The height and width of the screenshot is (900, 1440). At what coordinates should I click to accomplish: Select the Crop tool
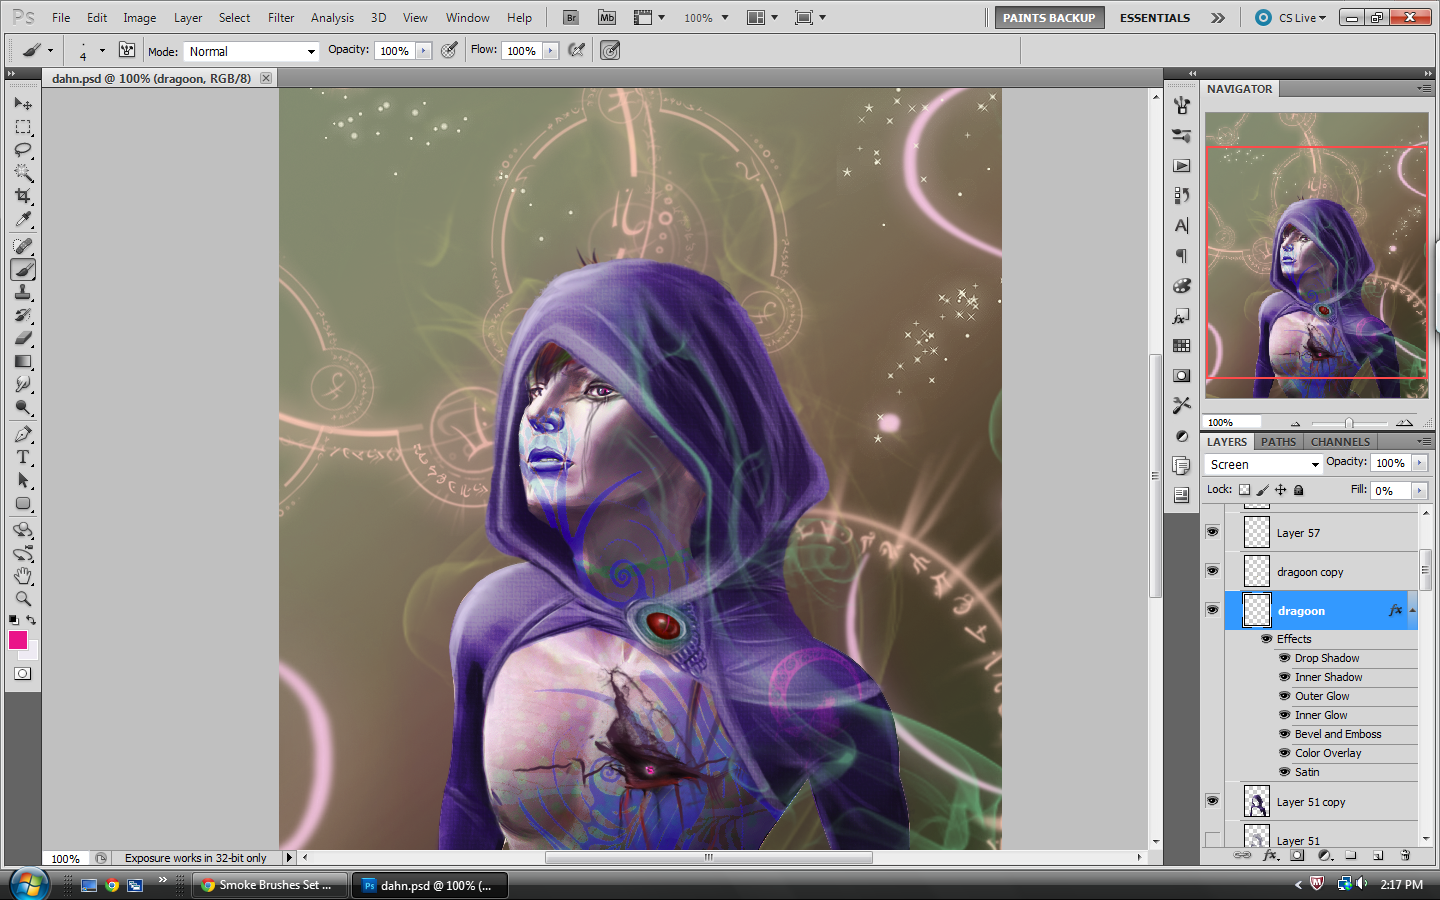point(23,196)
